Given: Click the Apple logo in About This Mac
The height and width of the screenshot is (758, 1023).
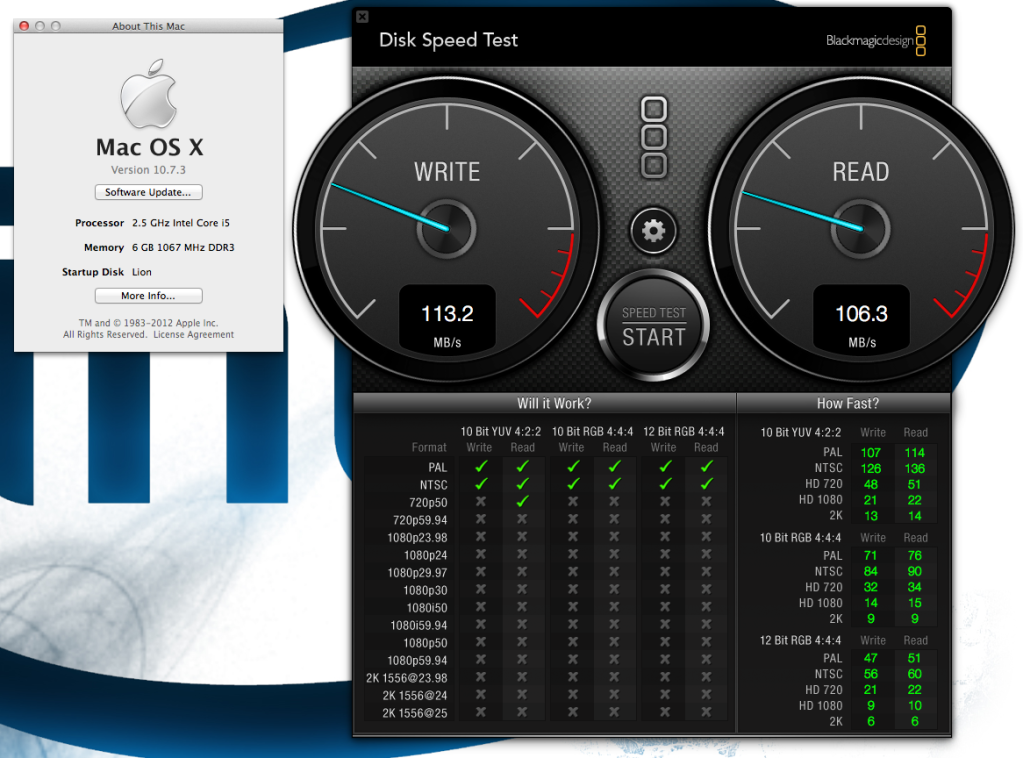Looking at the screenshot, I should coord(149,93).
